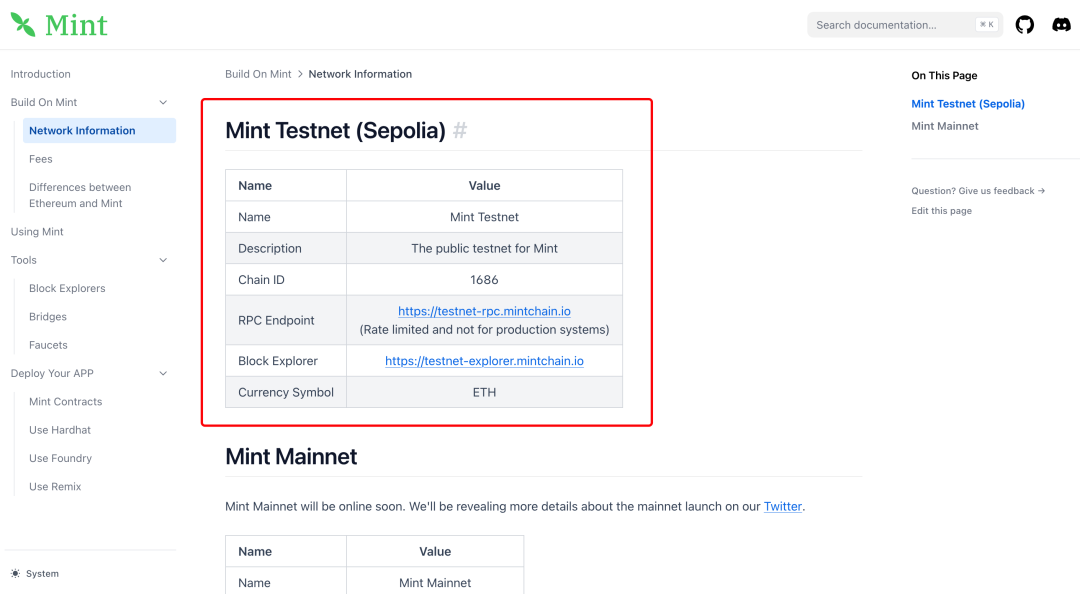Follow the Twitter link

(x=782, y=507)
